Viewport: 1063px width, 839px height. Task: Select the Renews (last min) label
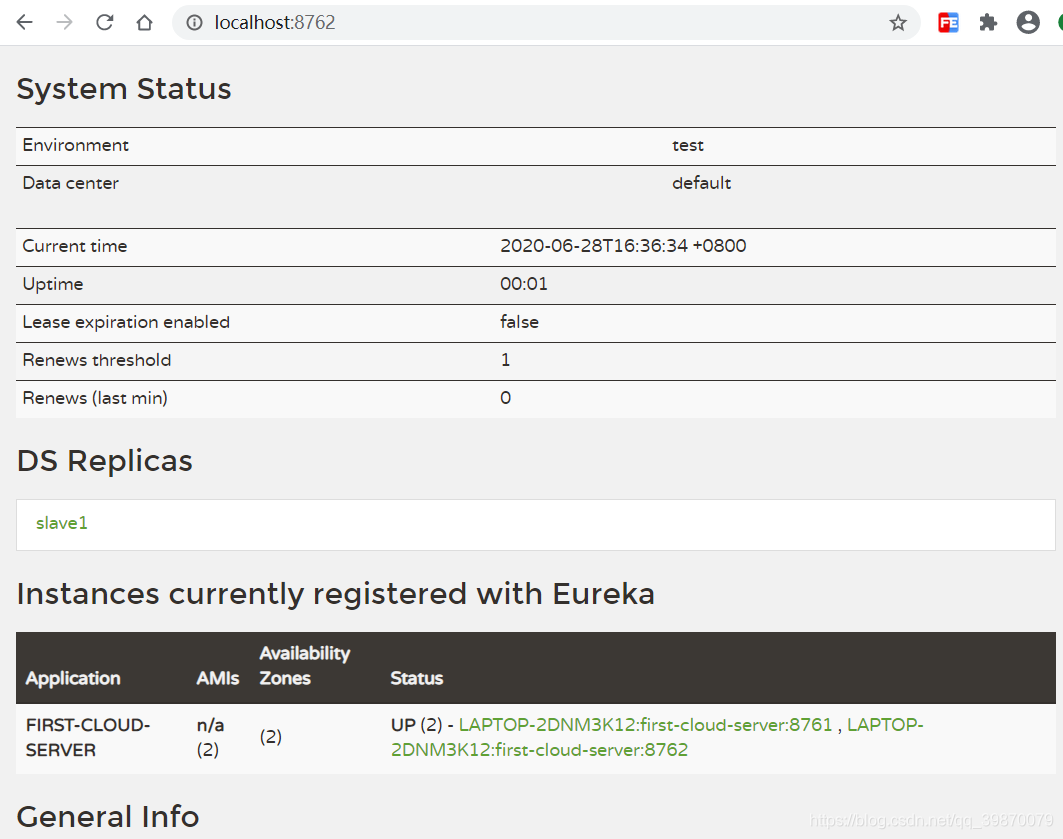pos(95,398)
